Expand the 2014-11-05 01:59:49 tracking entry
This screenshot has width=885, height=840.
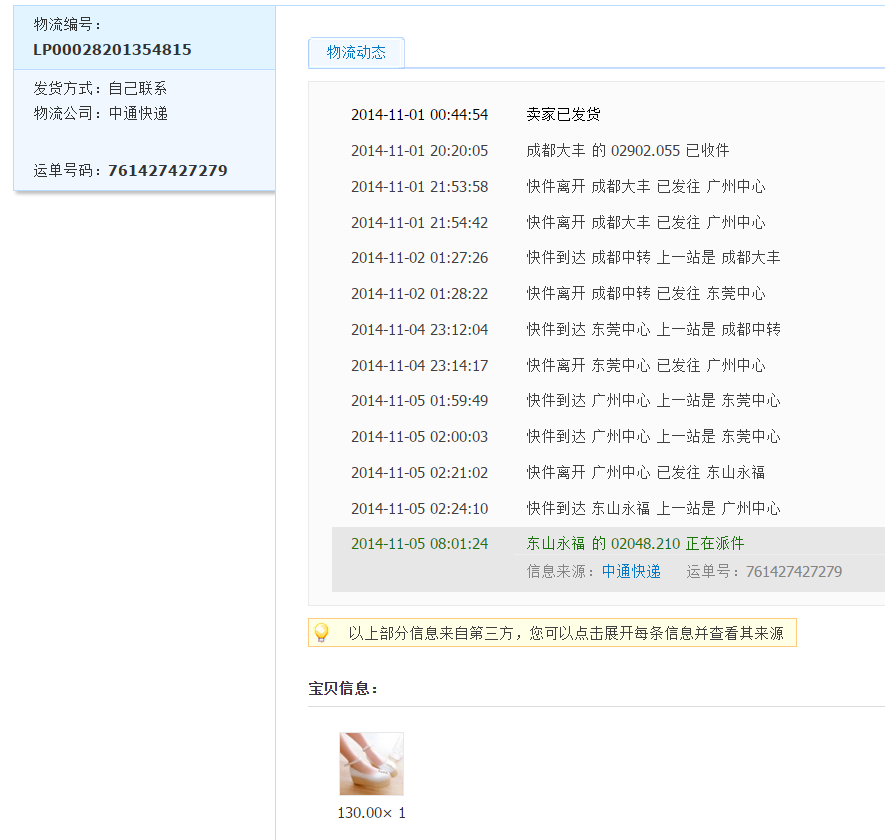click(x=653, y=401)
